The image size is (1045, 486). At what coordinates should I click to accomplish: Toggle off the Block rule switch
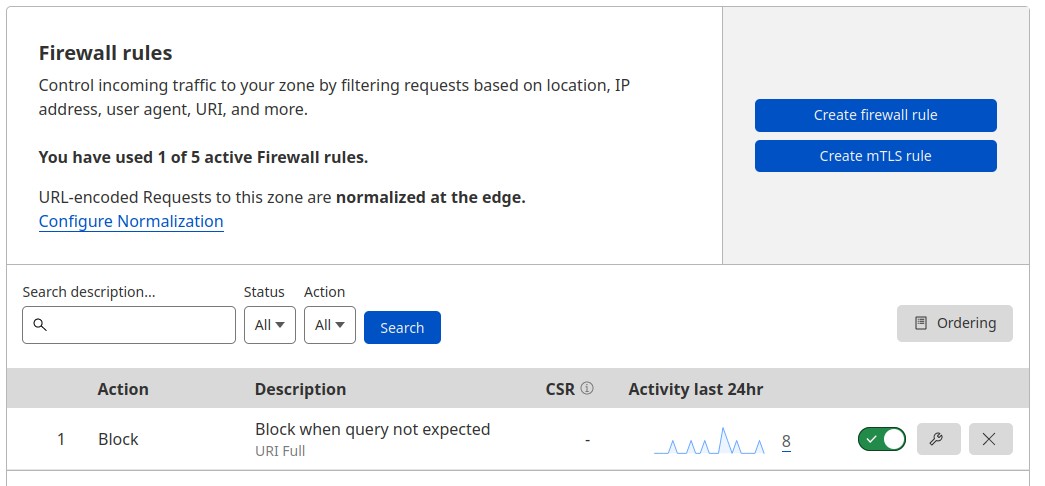point(882,439)
